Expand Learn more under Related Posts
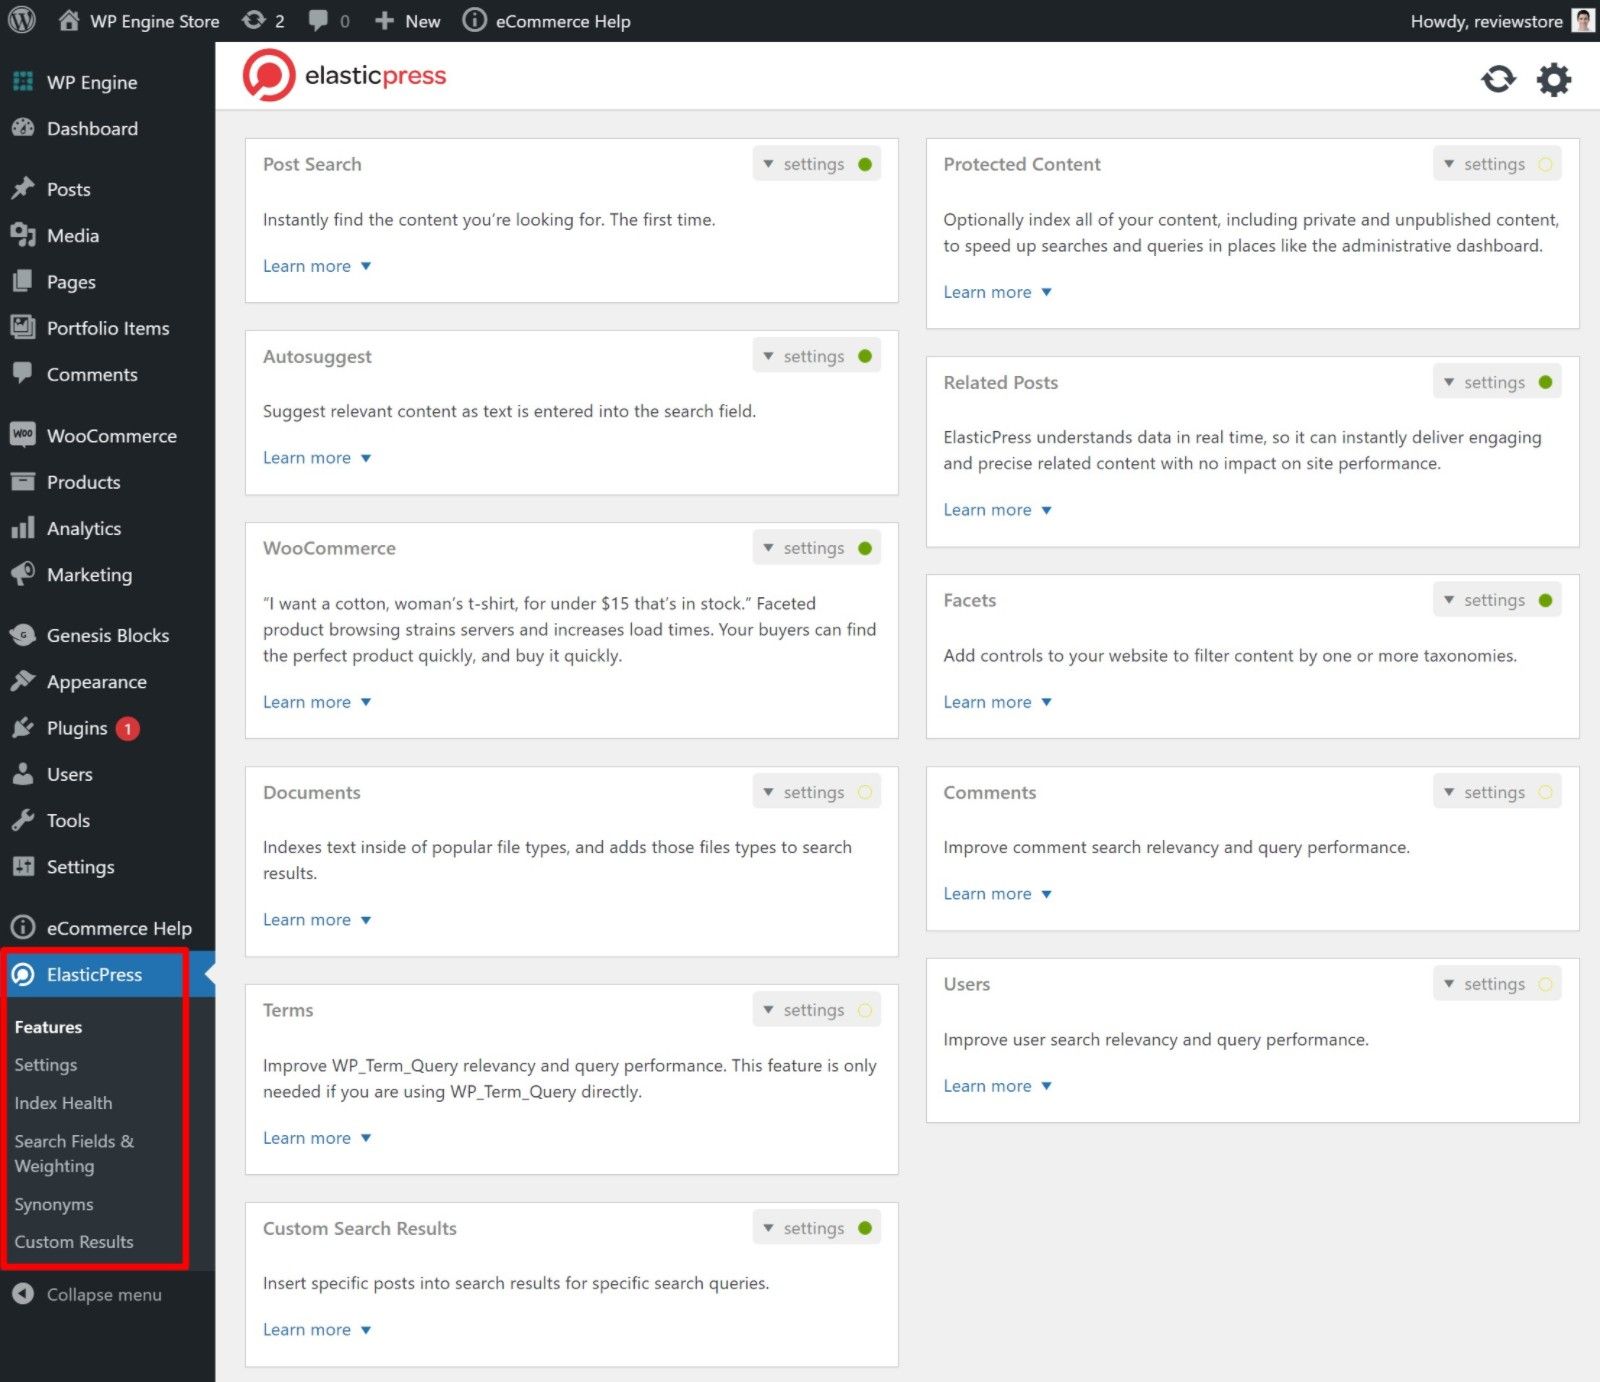This screenshot has height=1382, width=1600. pyautogui.click(x=998, y=510)
